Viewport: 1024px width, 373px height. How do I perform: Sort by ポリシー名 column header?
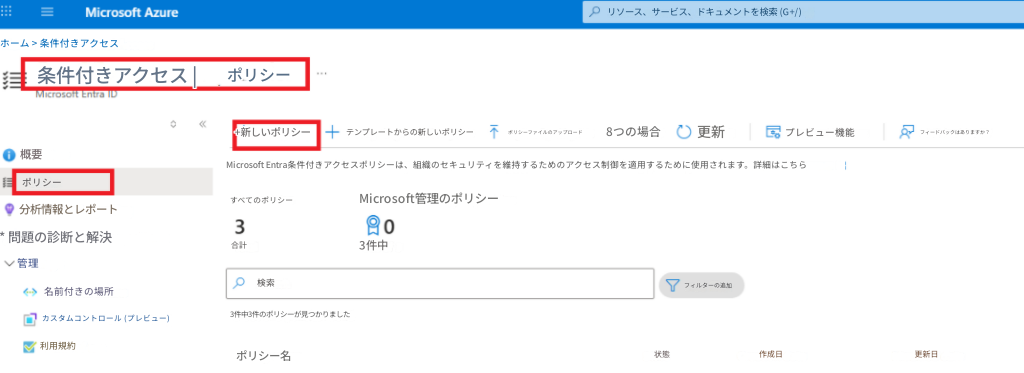click(x=263, y=356)
